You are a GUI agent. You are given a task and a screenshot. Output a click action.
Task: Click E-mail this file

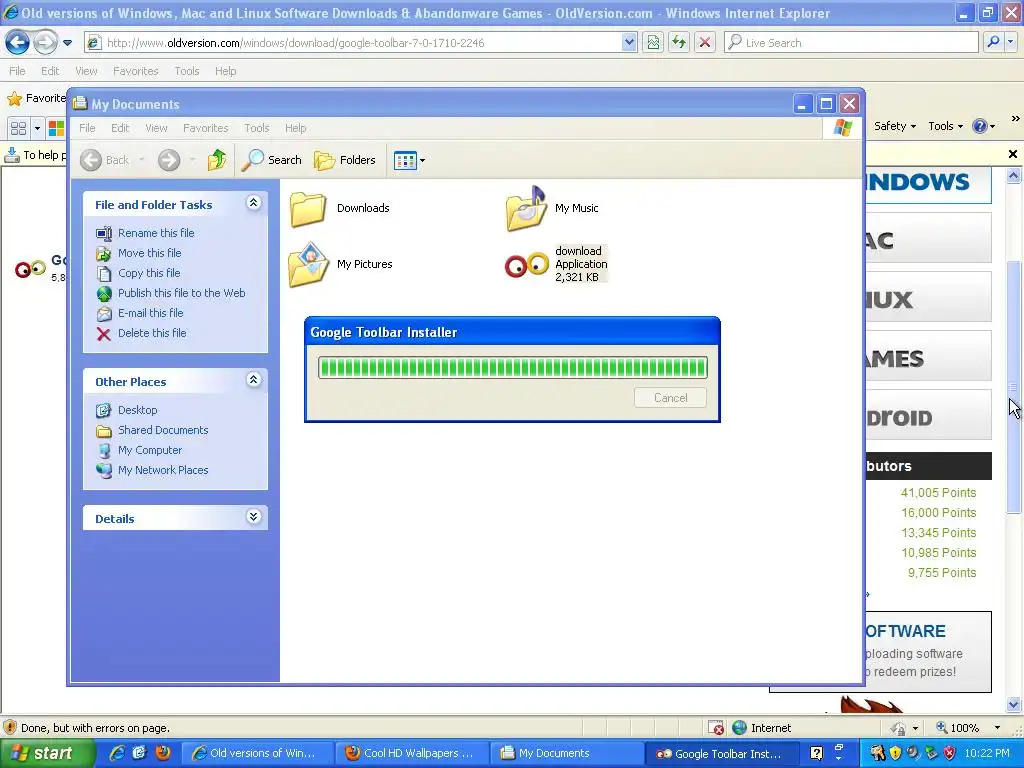click(x=150, y=313)
